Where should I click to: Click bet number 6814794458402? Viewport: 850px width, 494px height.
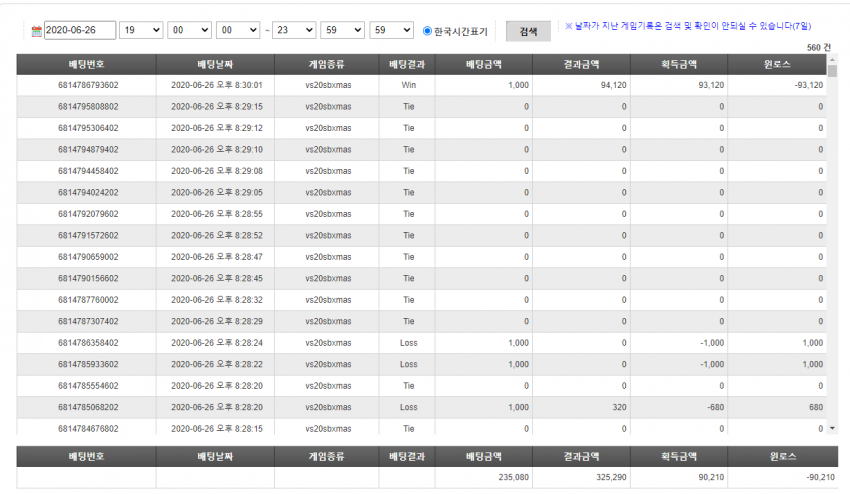[x=88, y=171]
